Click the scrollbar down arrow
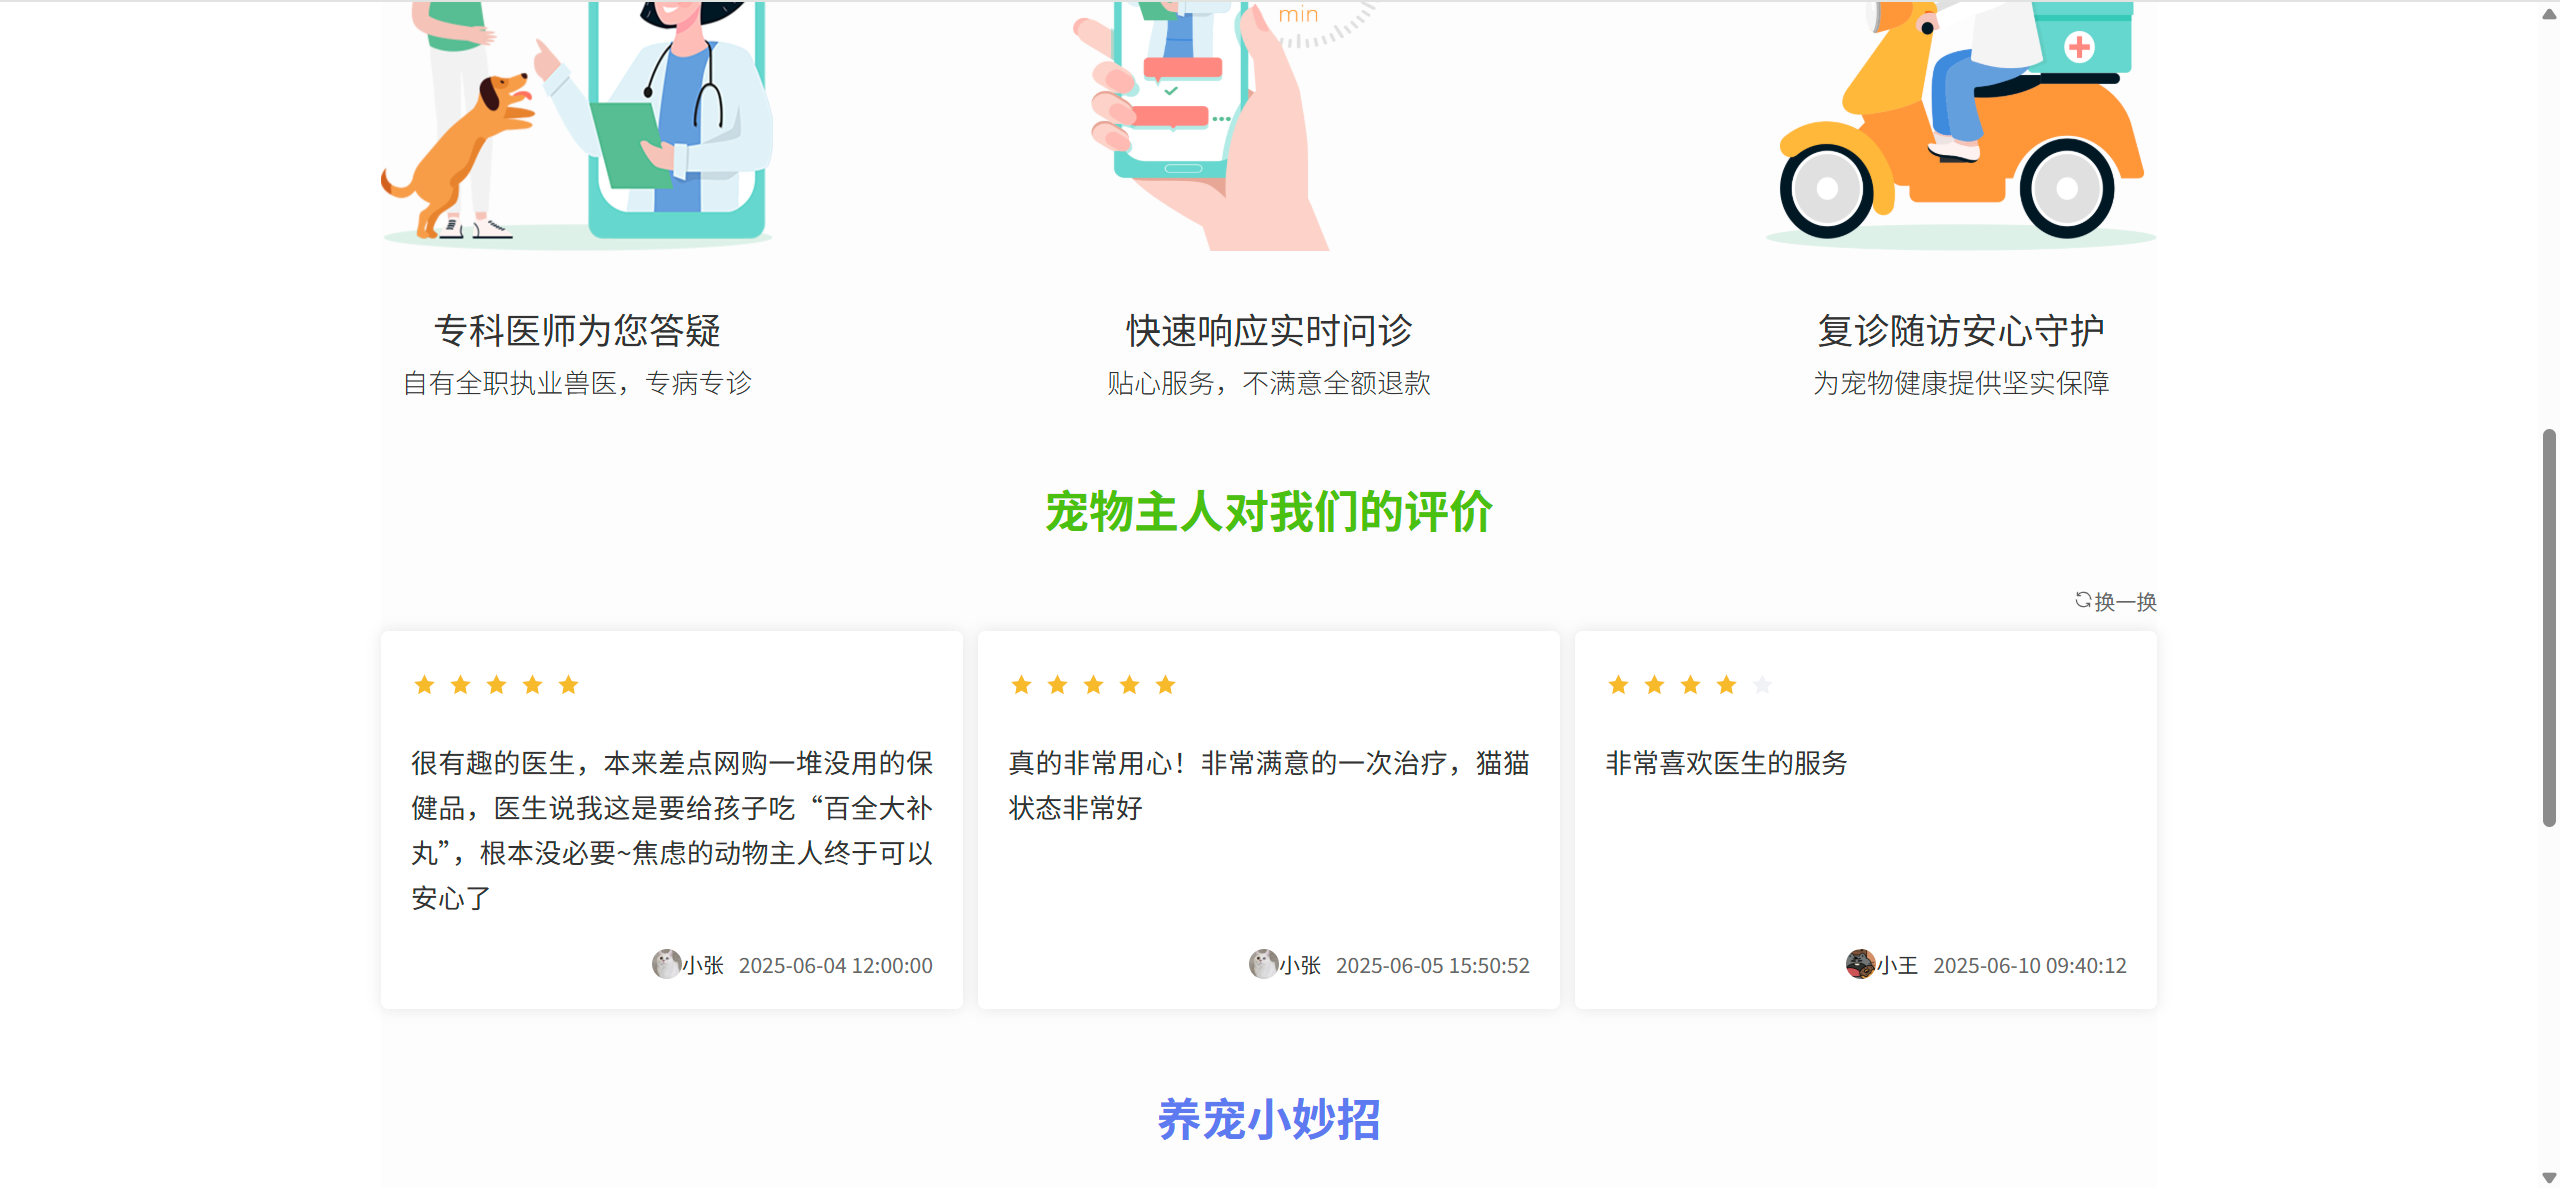 (2549, 1177)
